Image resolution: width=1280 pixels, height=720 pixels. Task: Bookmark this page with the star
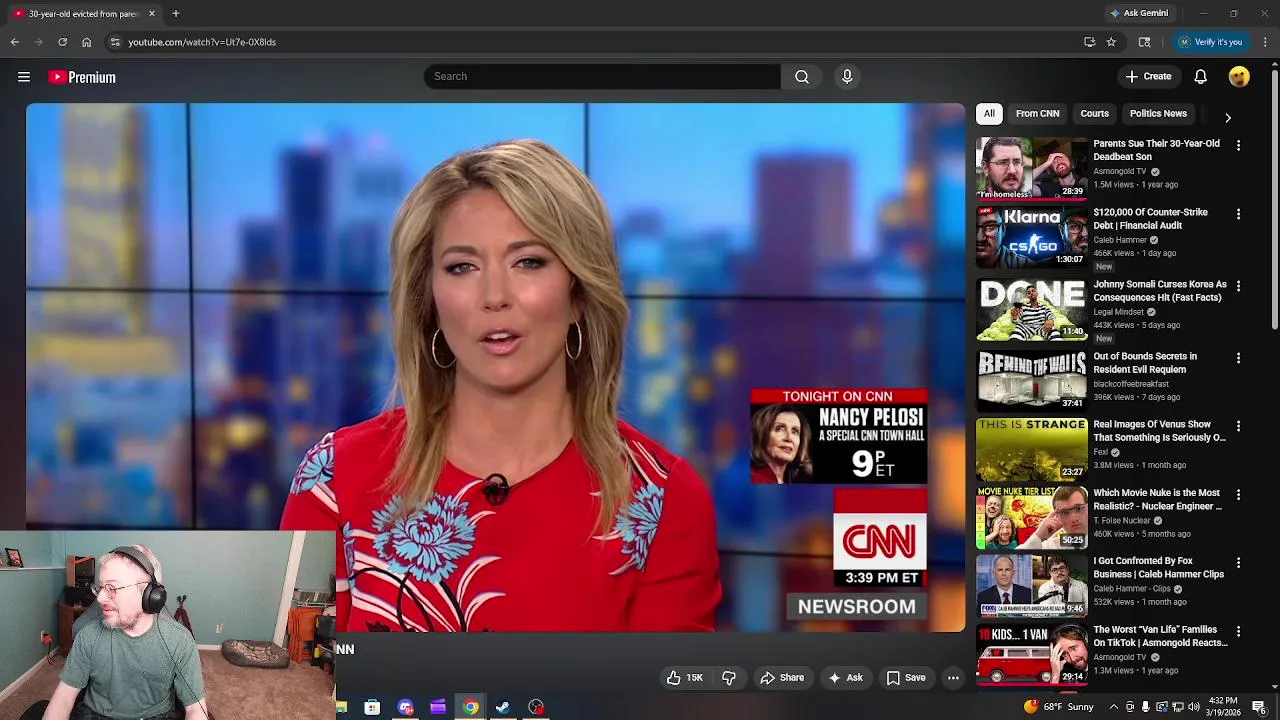pos(1111,42)
